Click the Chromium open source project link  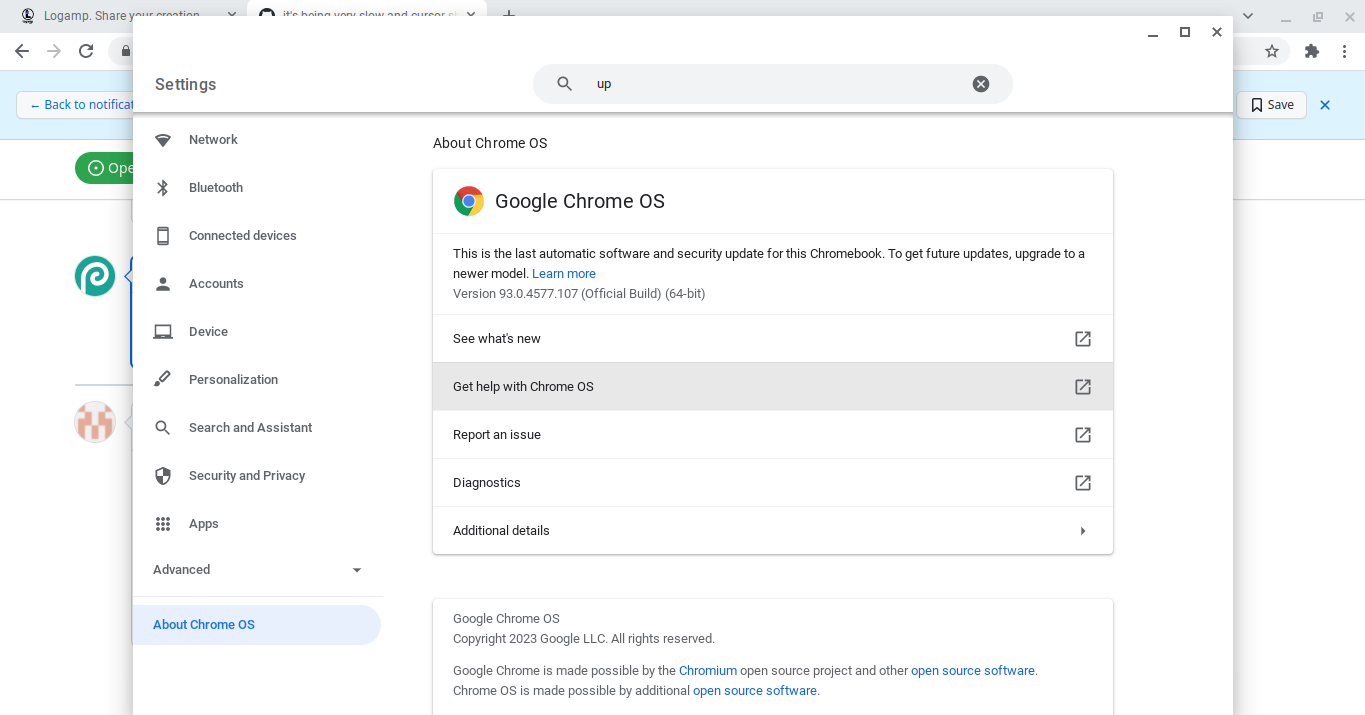[x=708, y=670]
